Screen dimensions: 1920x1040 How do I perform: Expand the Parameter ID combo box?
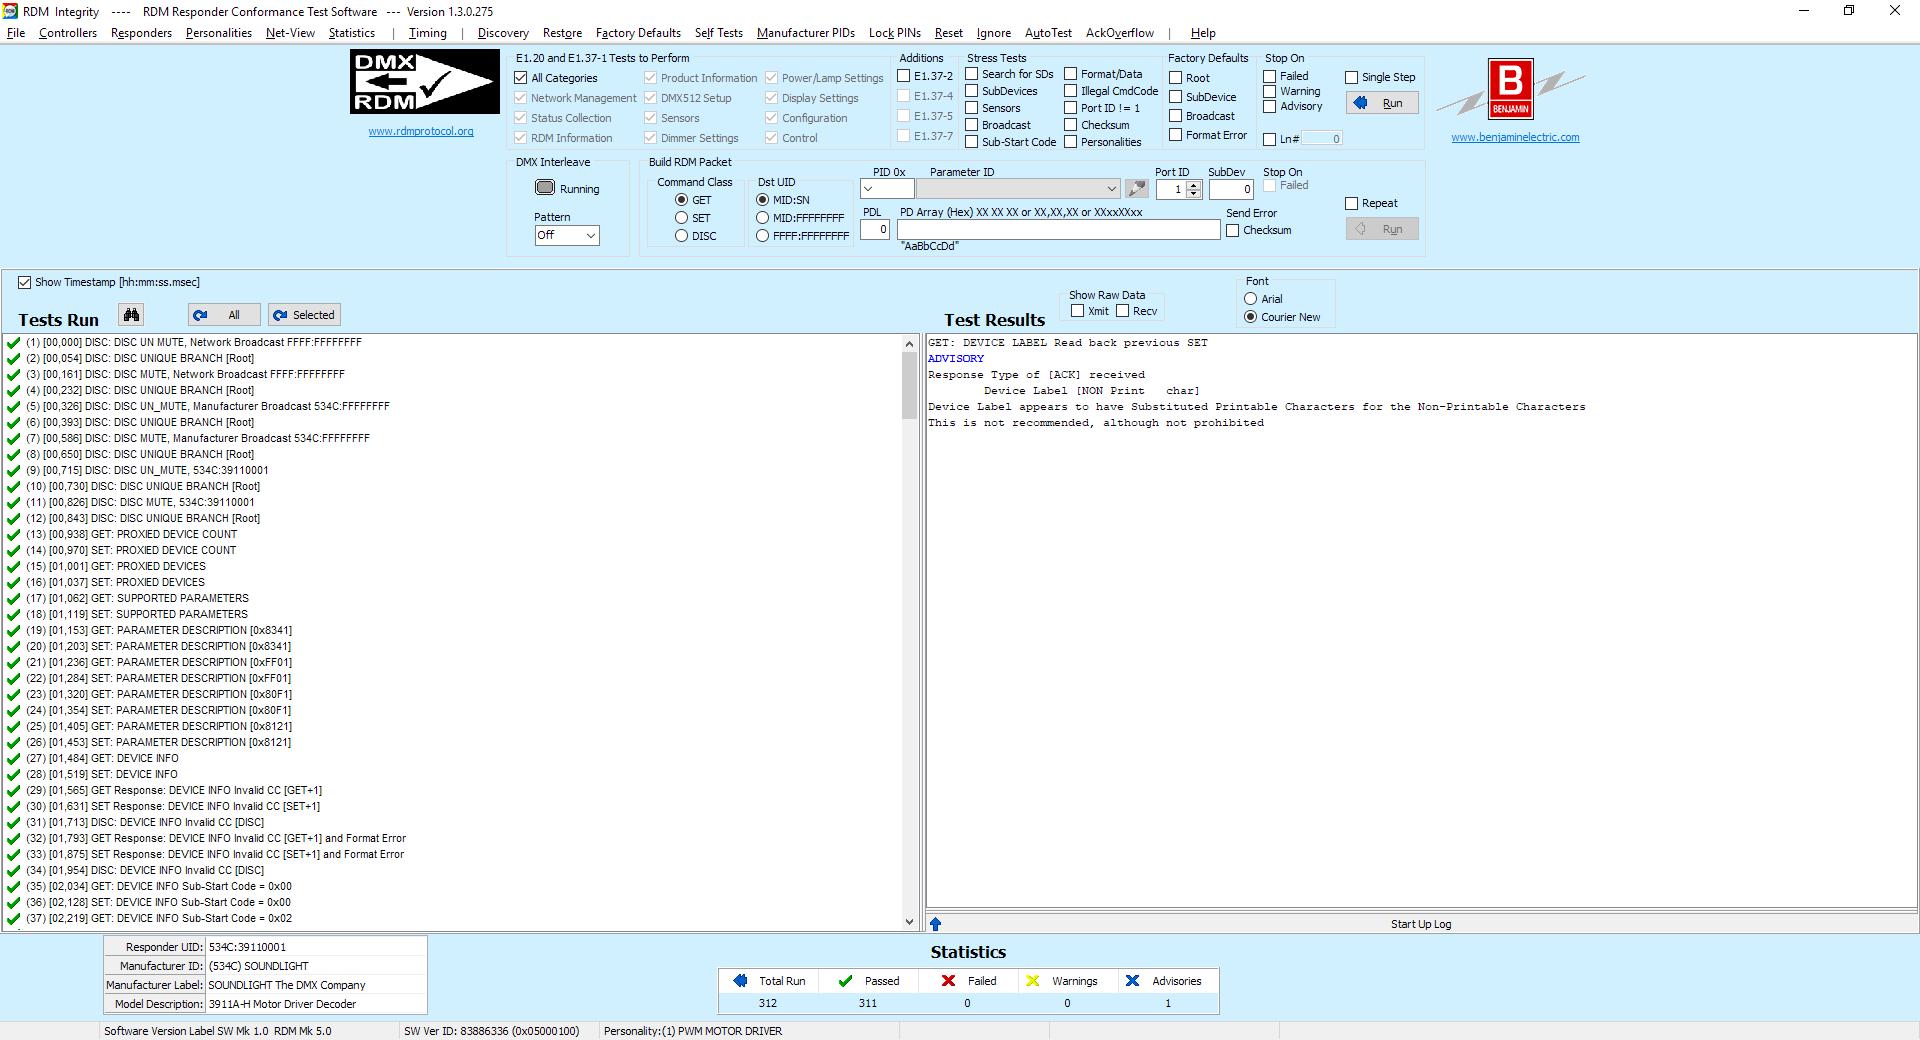tap(1111, 189)
